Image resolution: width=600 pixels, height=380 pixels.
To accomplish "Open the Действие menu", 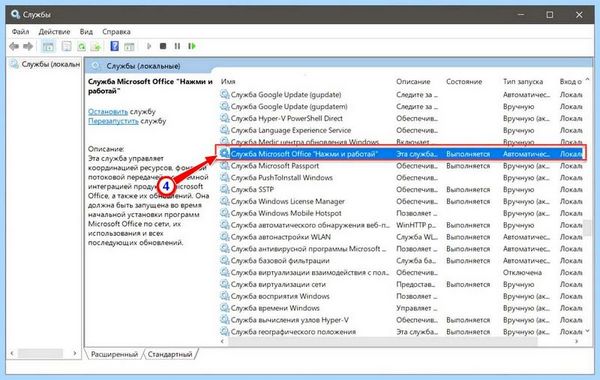I will click(54, 32).
